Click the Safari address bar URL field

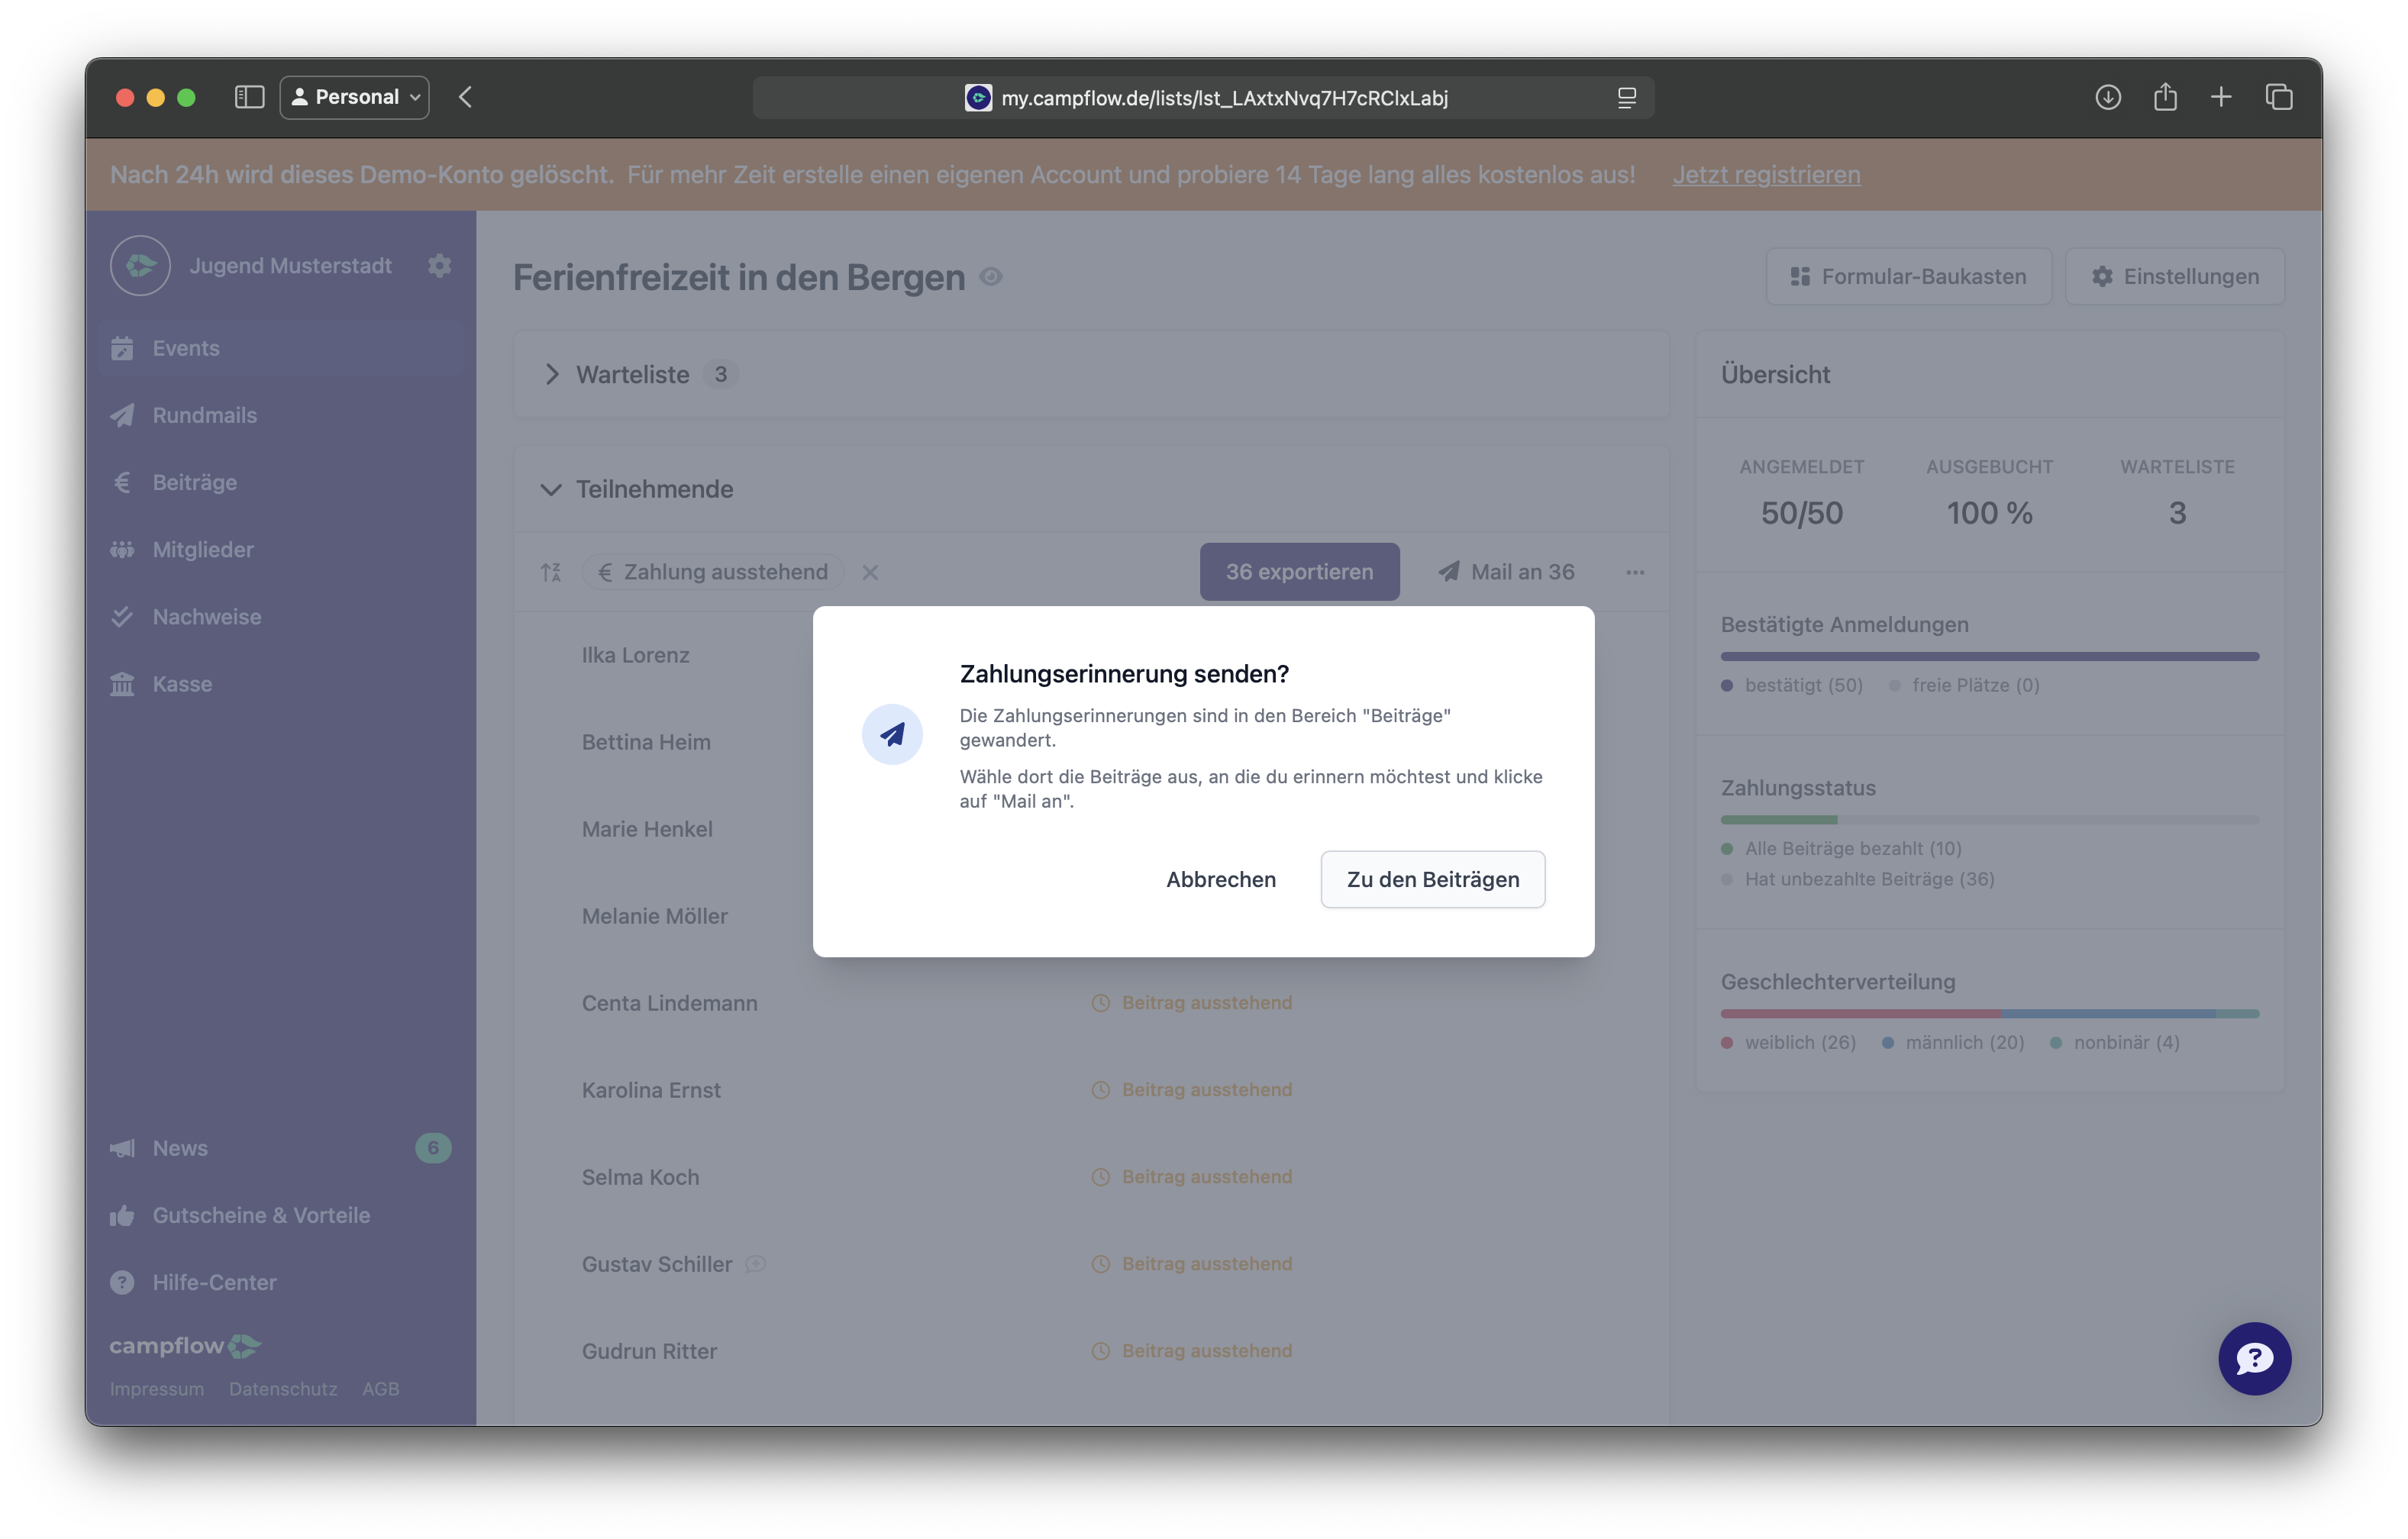pyautogui.click(x=1203, y=97)
